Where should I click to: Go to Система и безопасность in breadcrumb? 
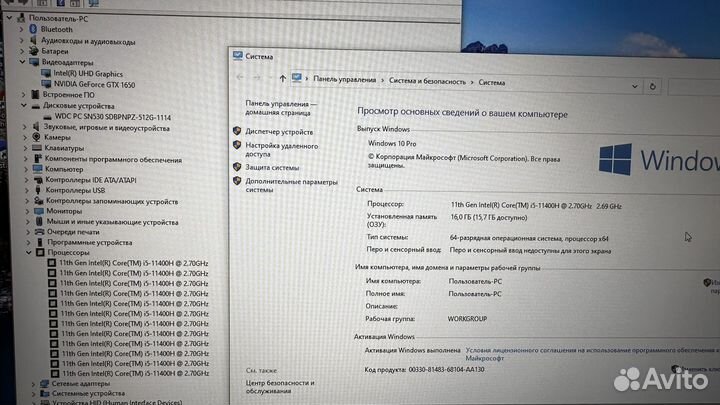pyautogui.click(x=427, y=81)
